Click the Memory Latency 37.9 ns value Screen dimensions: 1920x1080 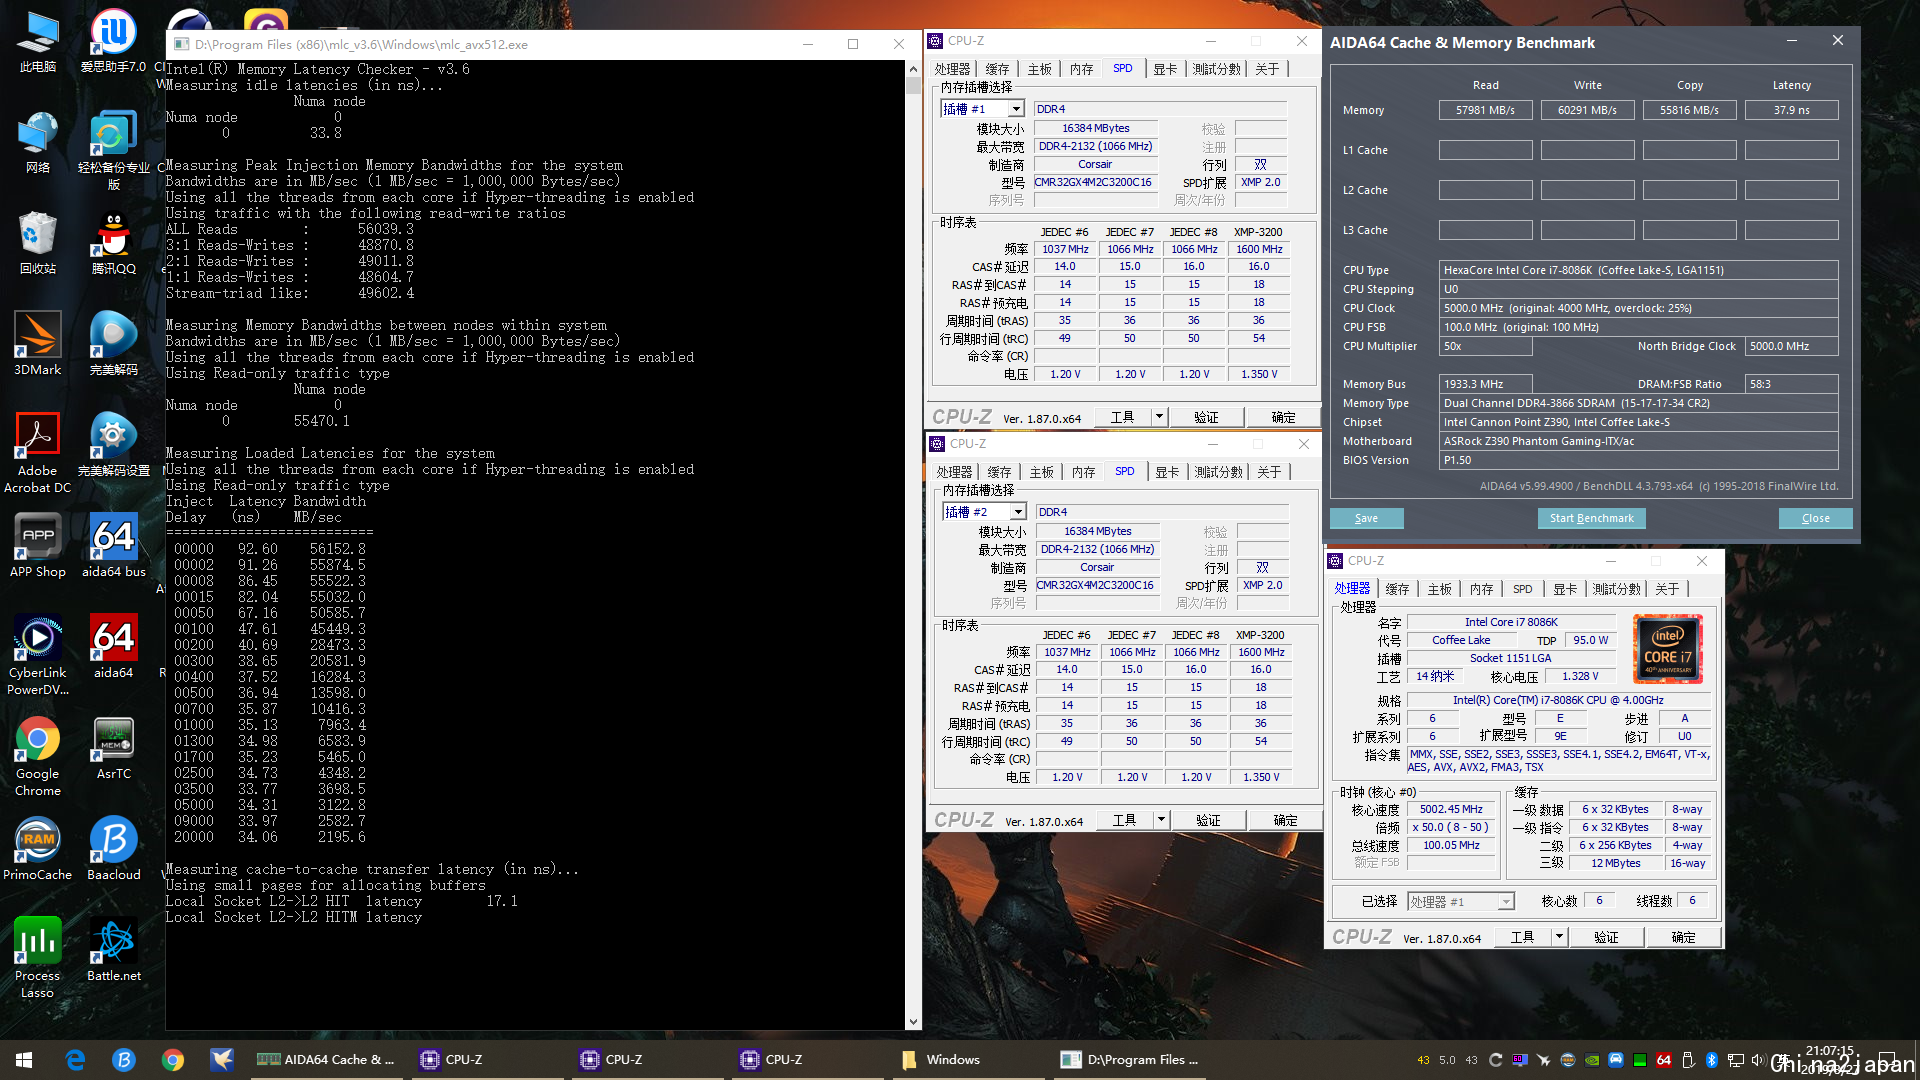point(1791,110)
